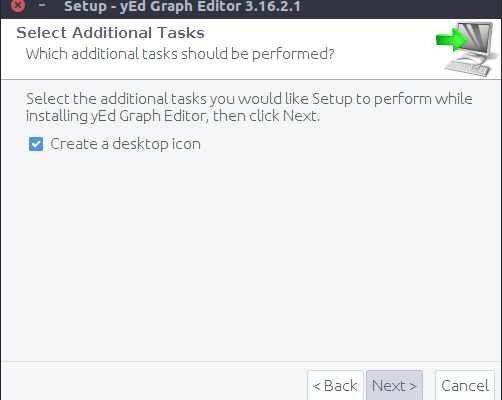Viewport: 502px width, 400px height.
Task: Click the setup computer icon in header
Action: 468,49
